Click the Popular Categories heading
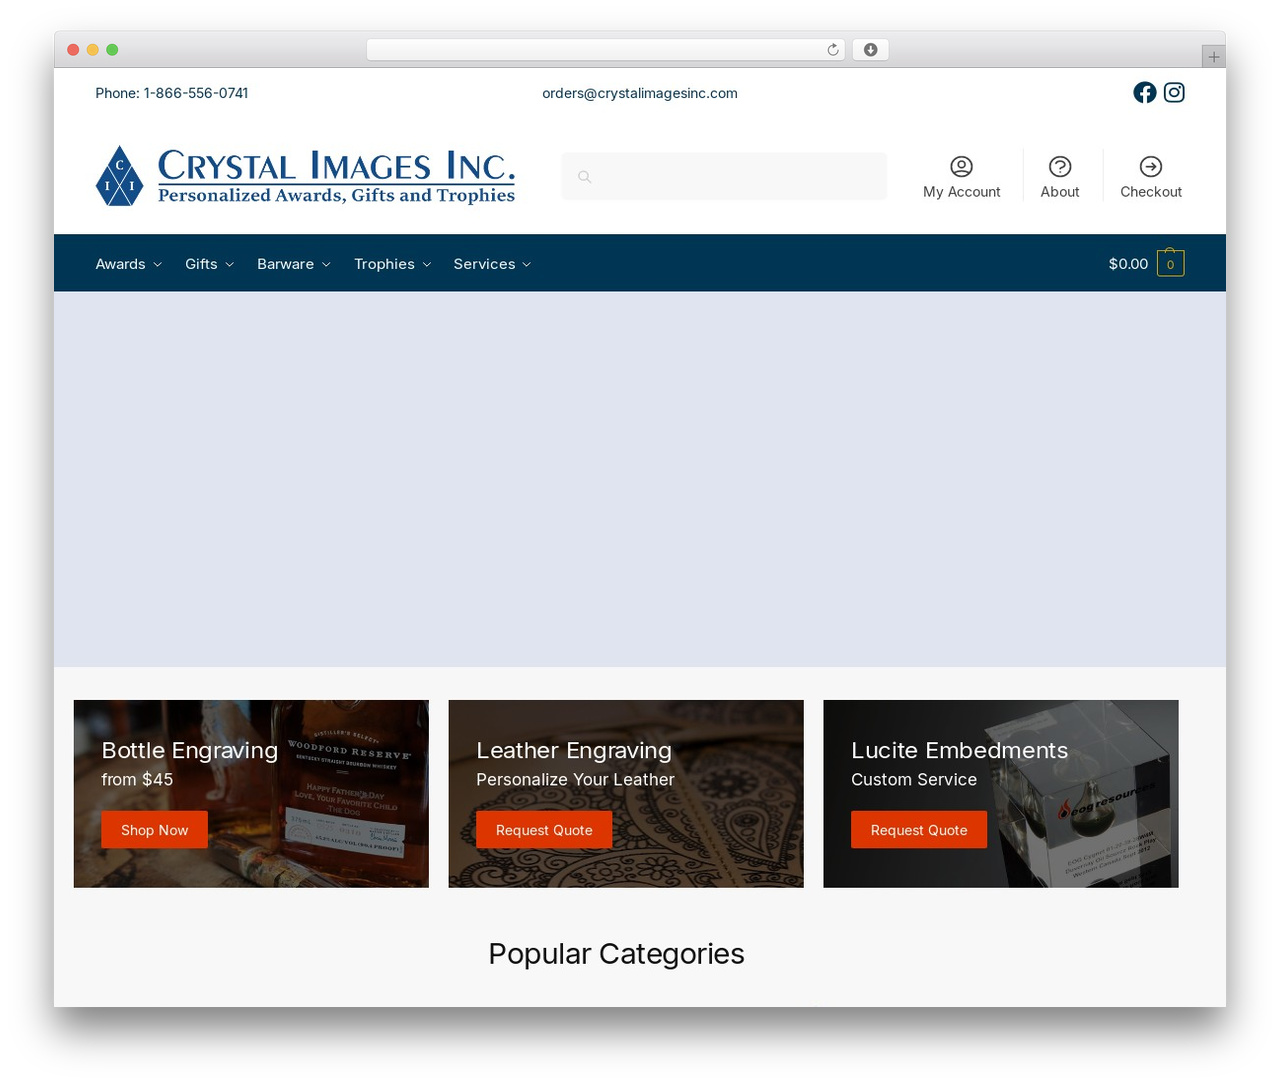 (616, 954)
